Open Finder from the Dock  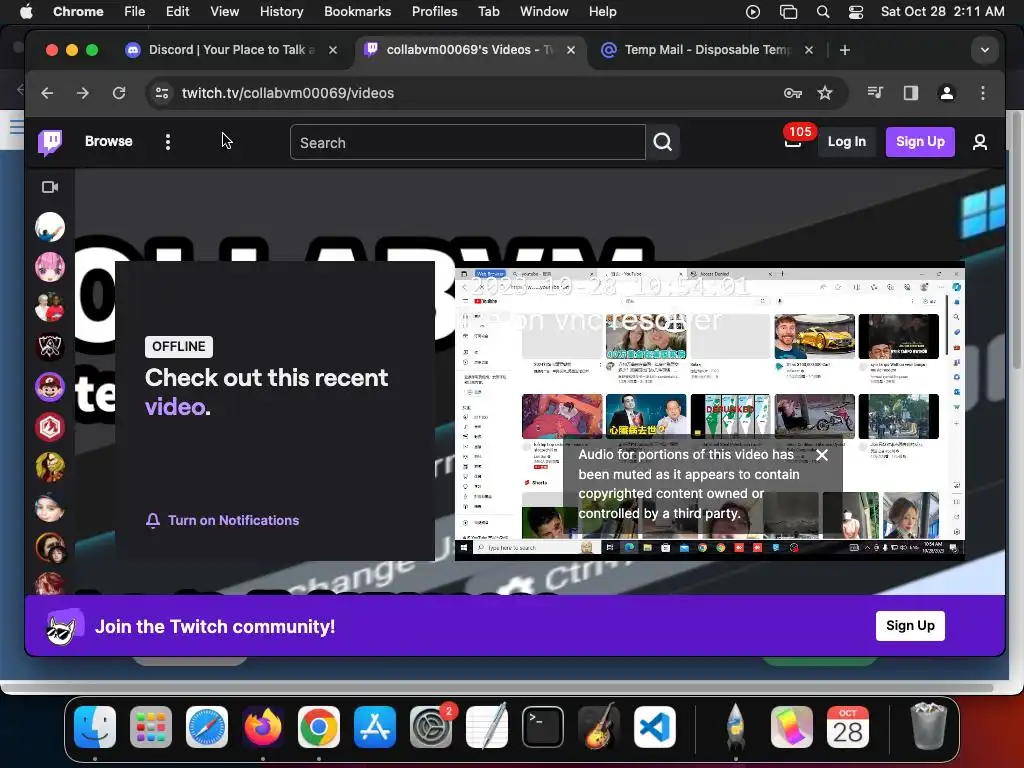point(95,727)
